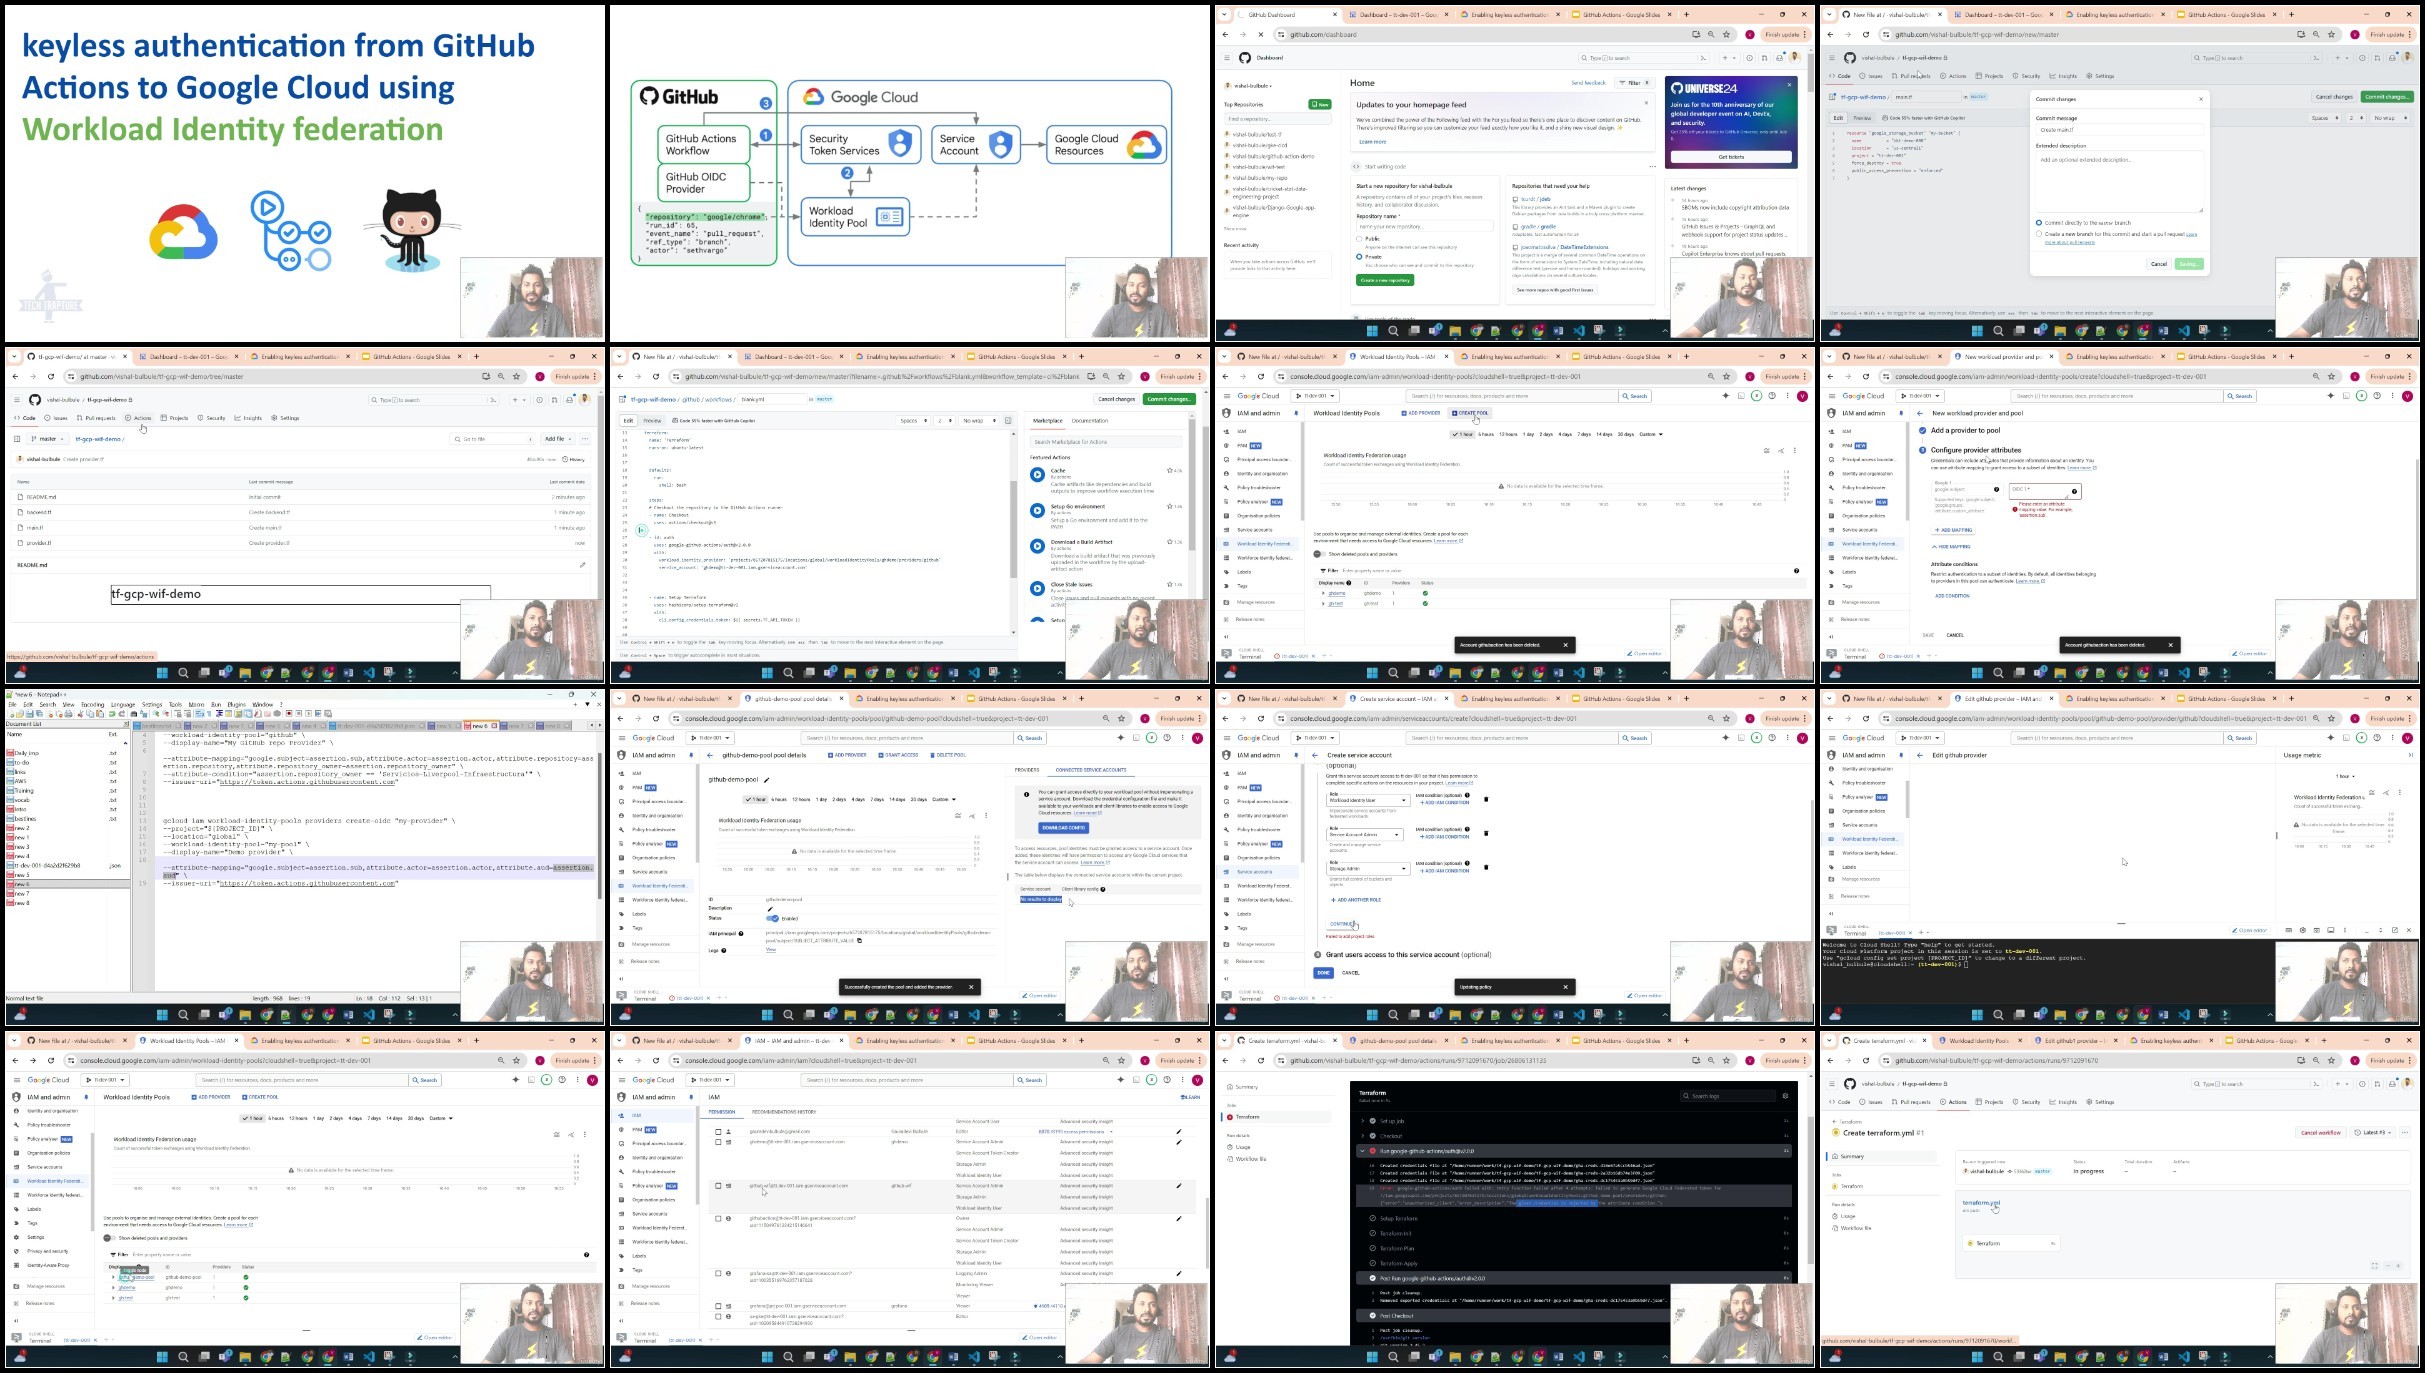Image resolution: width=2425 pixels, height=1373 pixels.
Task: Select Private radio in new repository form
Action: (1359, 257)
